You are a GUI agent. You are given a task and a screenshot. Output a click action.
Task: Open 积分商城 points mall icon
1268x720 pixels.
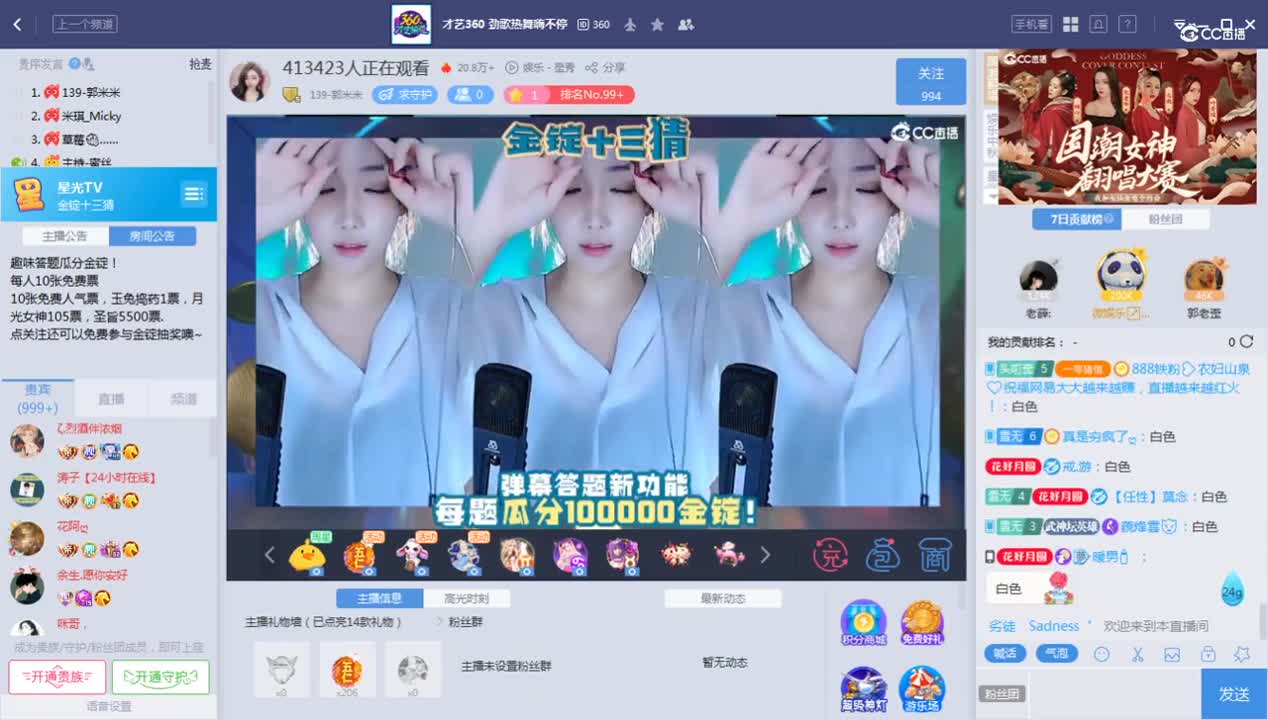coord(863,622)
